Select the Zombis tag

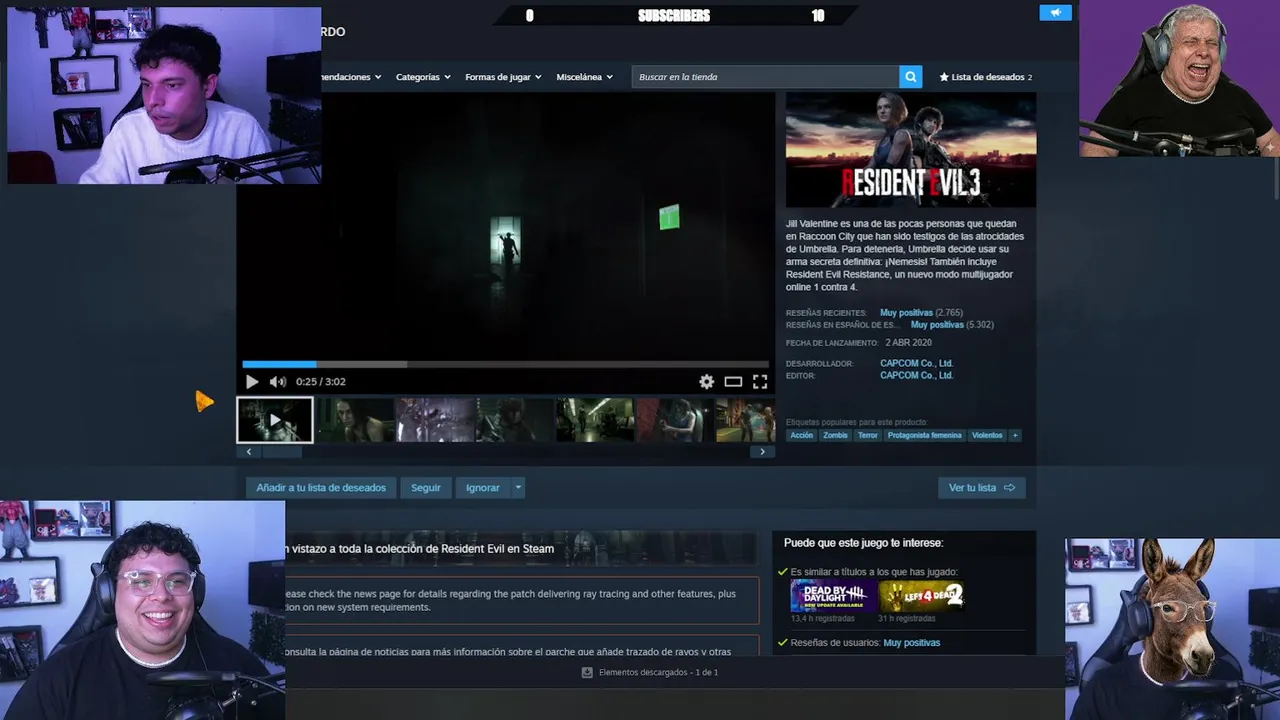click(x=835, y=435)
